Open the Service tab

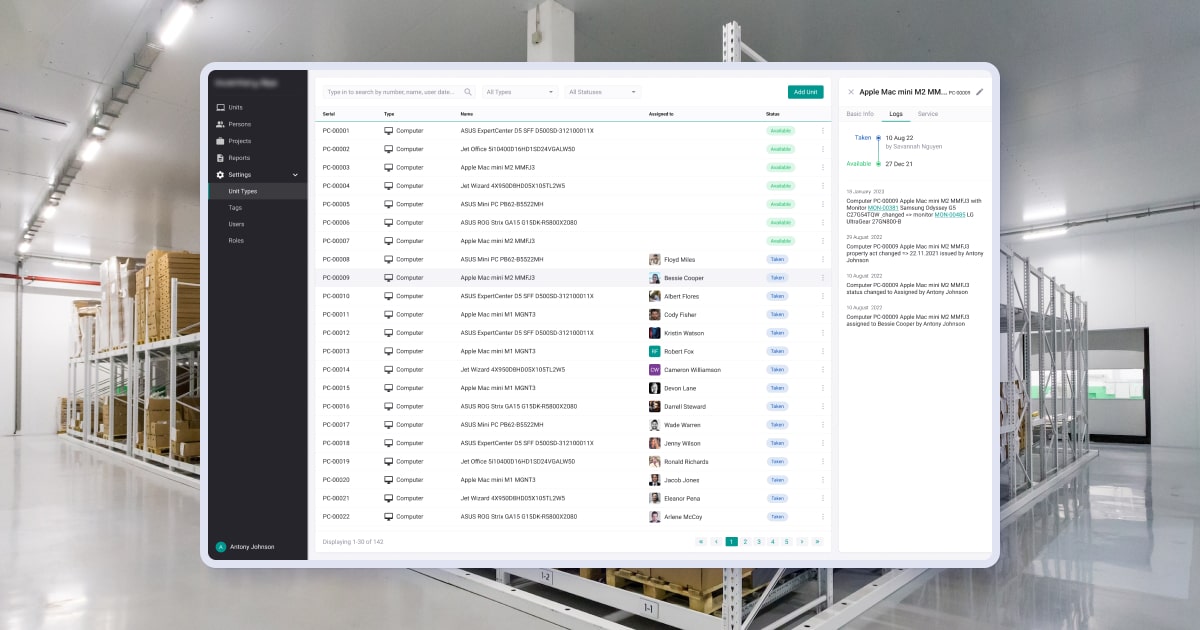(928, 114)
